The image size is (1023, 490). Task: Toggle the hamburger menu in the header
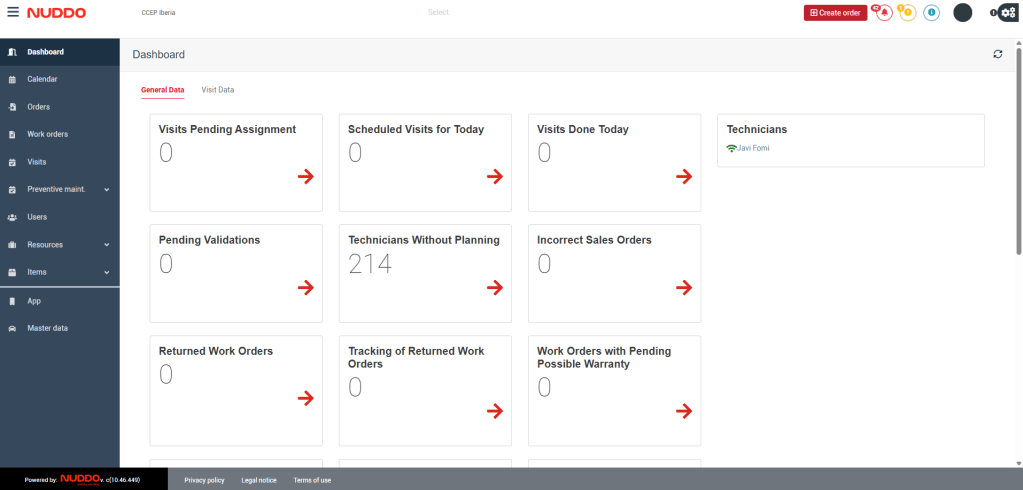(13, 12)
